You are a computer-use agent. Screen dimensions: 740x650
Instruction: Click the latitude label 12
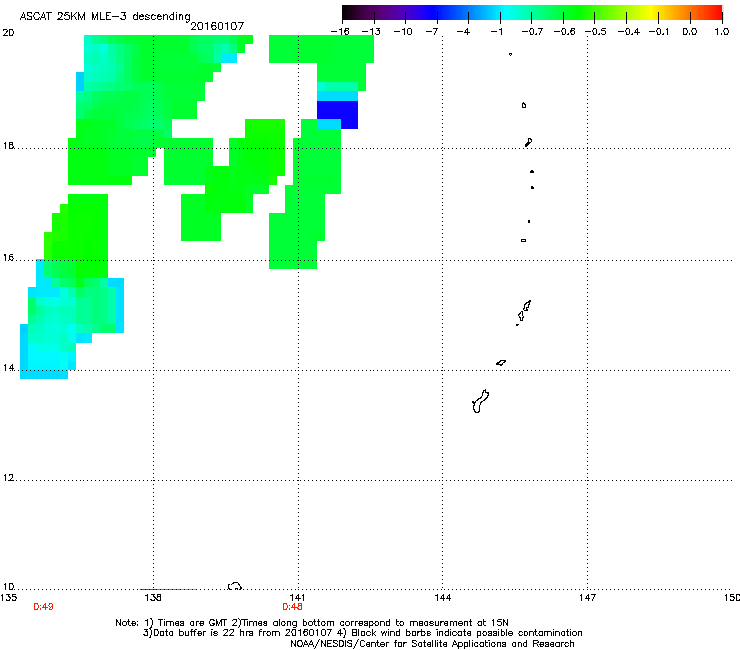(8, 478)
